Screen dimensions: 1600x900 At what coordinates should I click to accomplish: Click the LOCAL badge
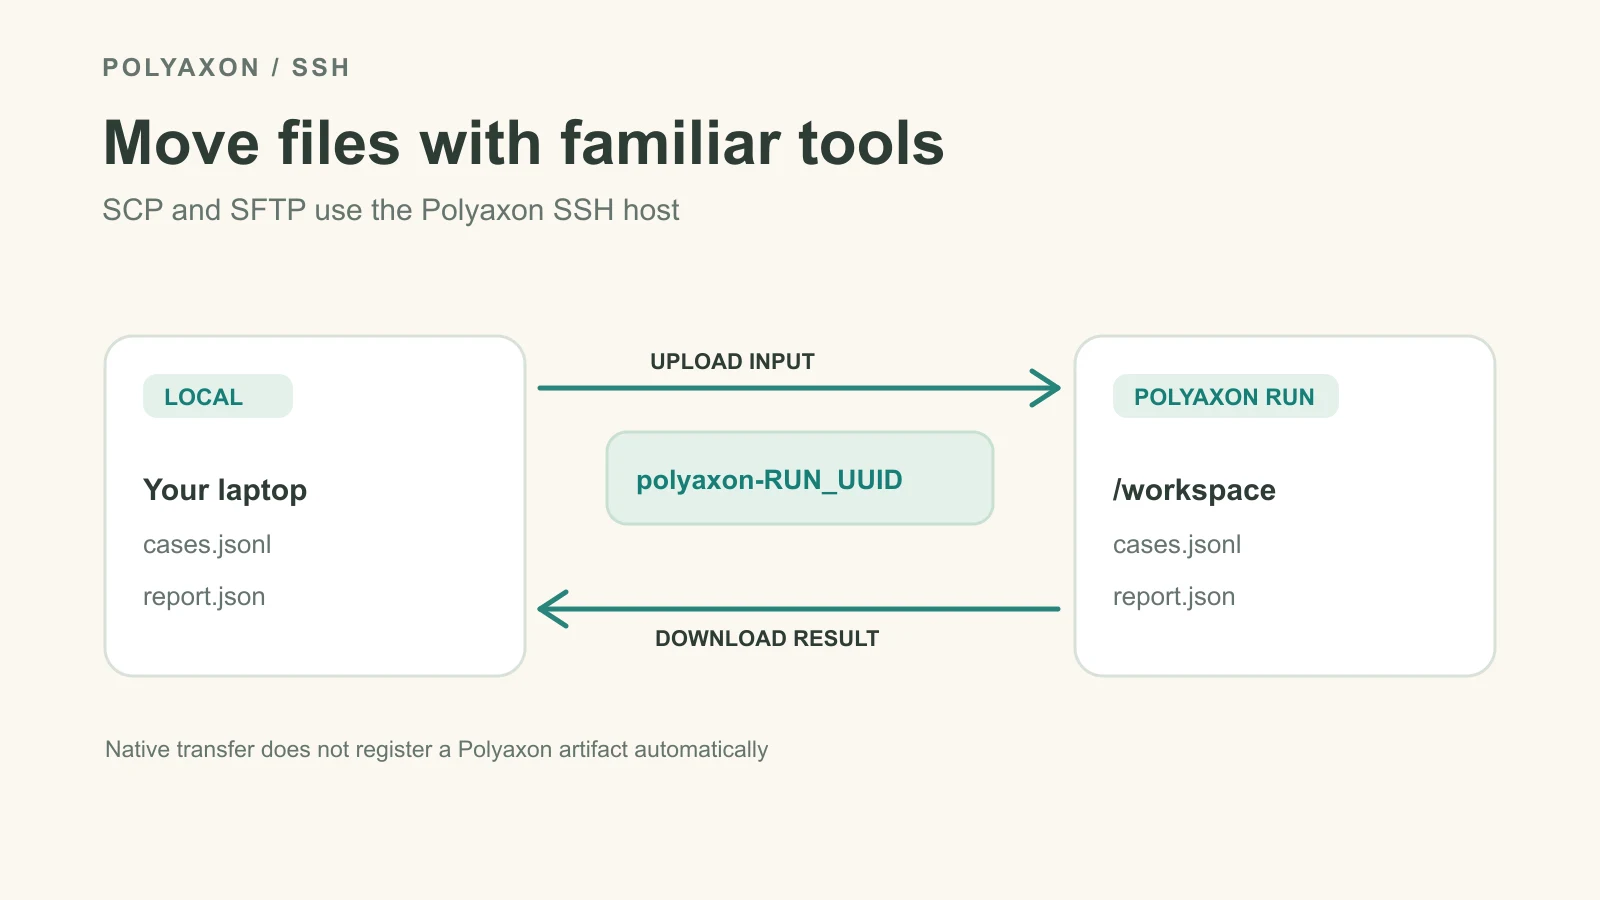[x=218, y=396]
